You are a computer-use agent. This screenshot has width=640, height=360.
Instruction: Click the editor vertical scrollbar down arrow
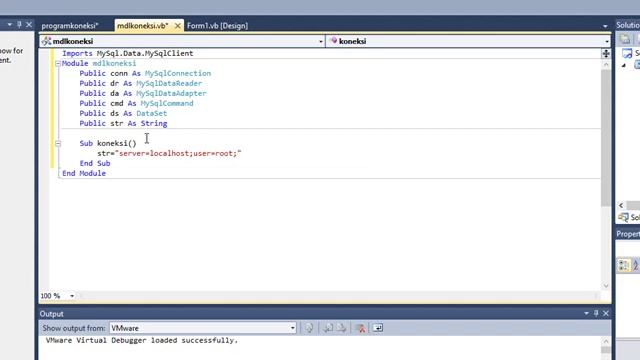[x=606, y=286]
